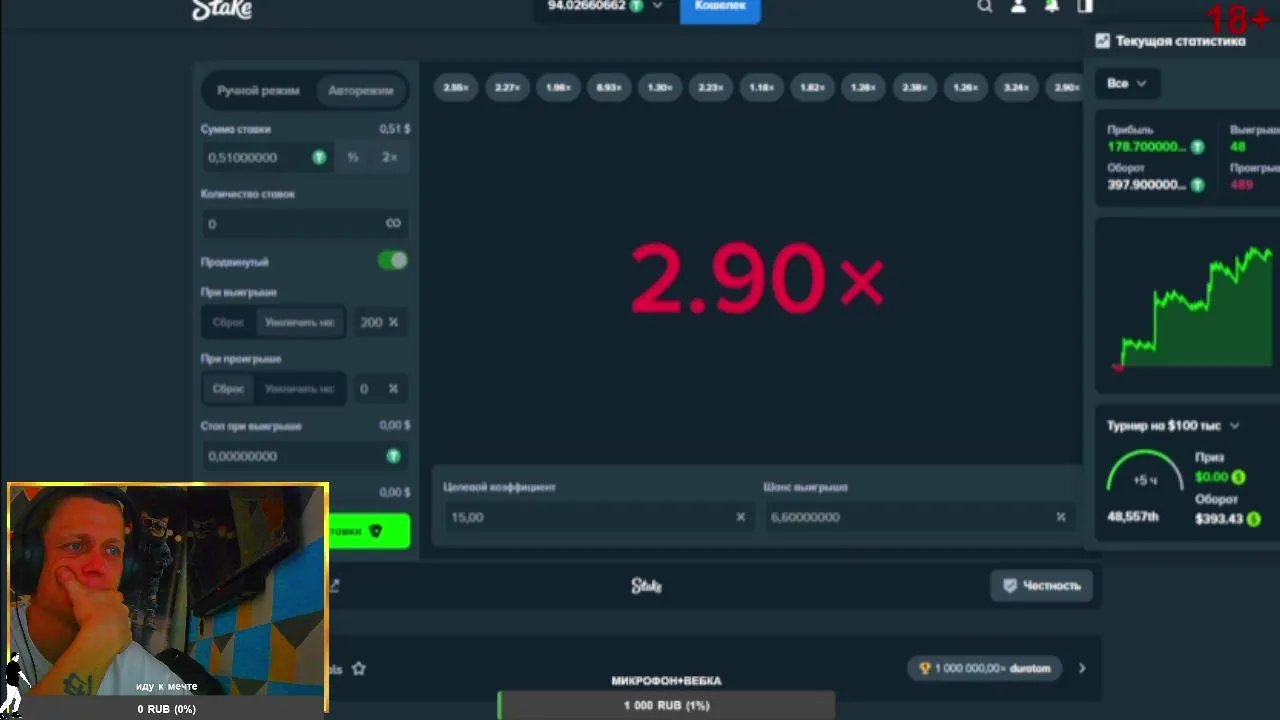Viewport: 1280px width, 720px height.
Task: Double the bet with 2× button
Action: tap(389, 157)
